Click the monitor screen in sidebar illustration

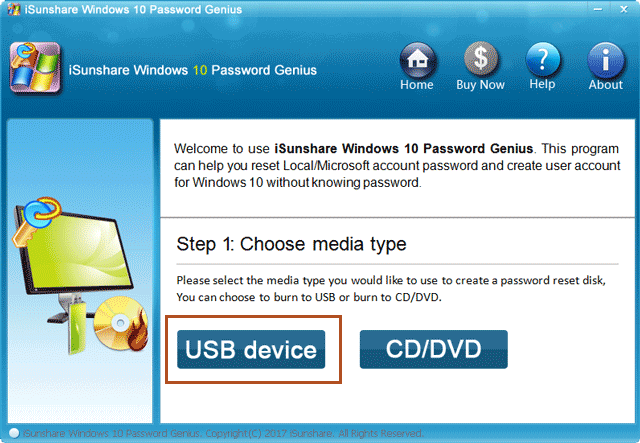[79, 254]
